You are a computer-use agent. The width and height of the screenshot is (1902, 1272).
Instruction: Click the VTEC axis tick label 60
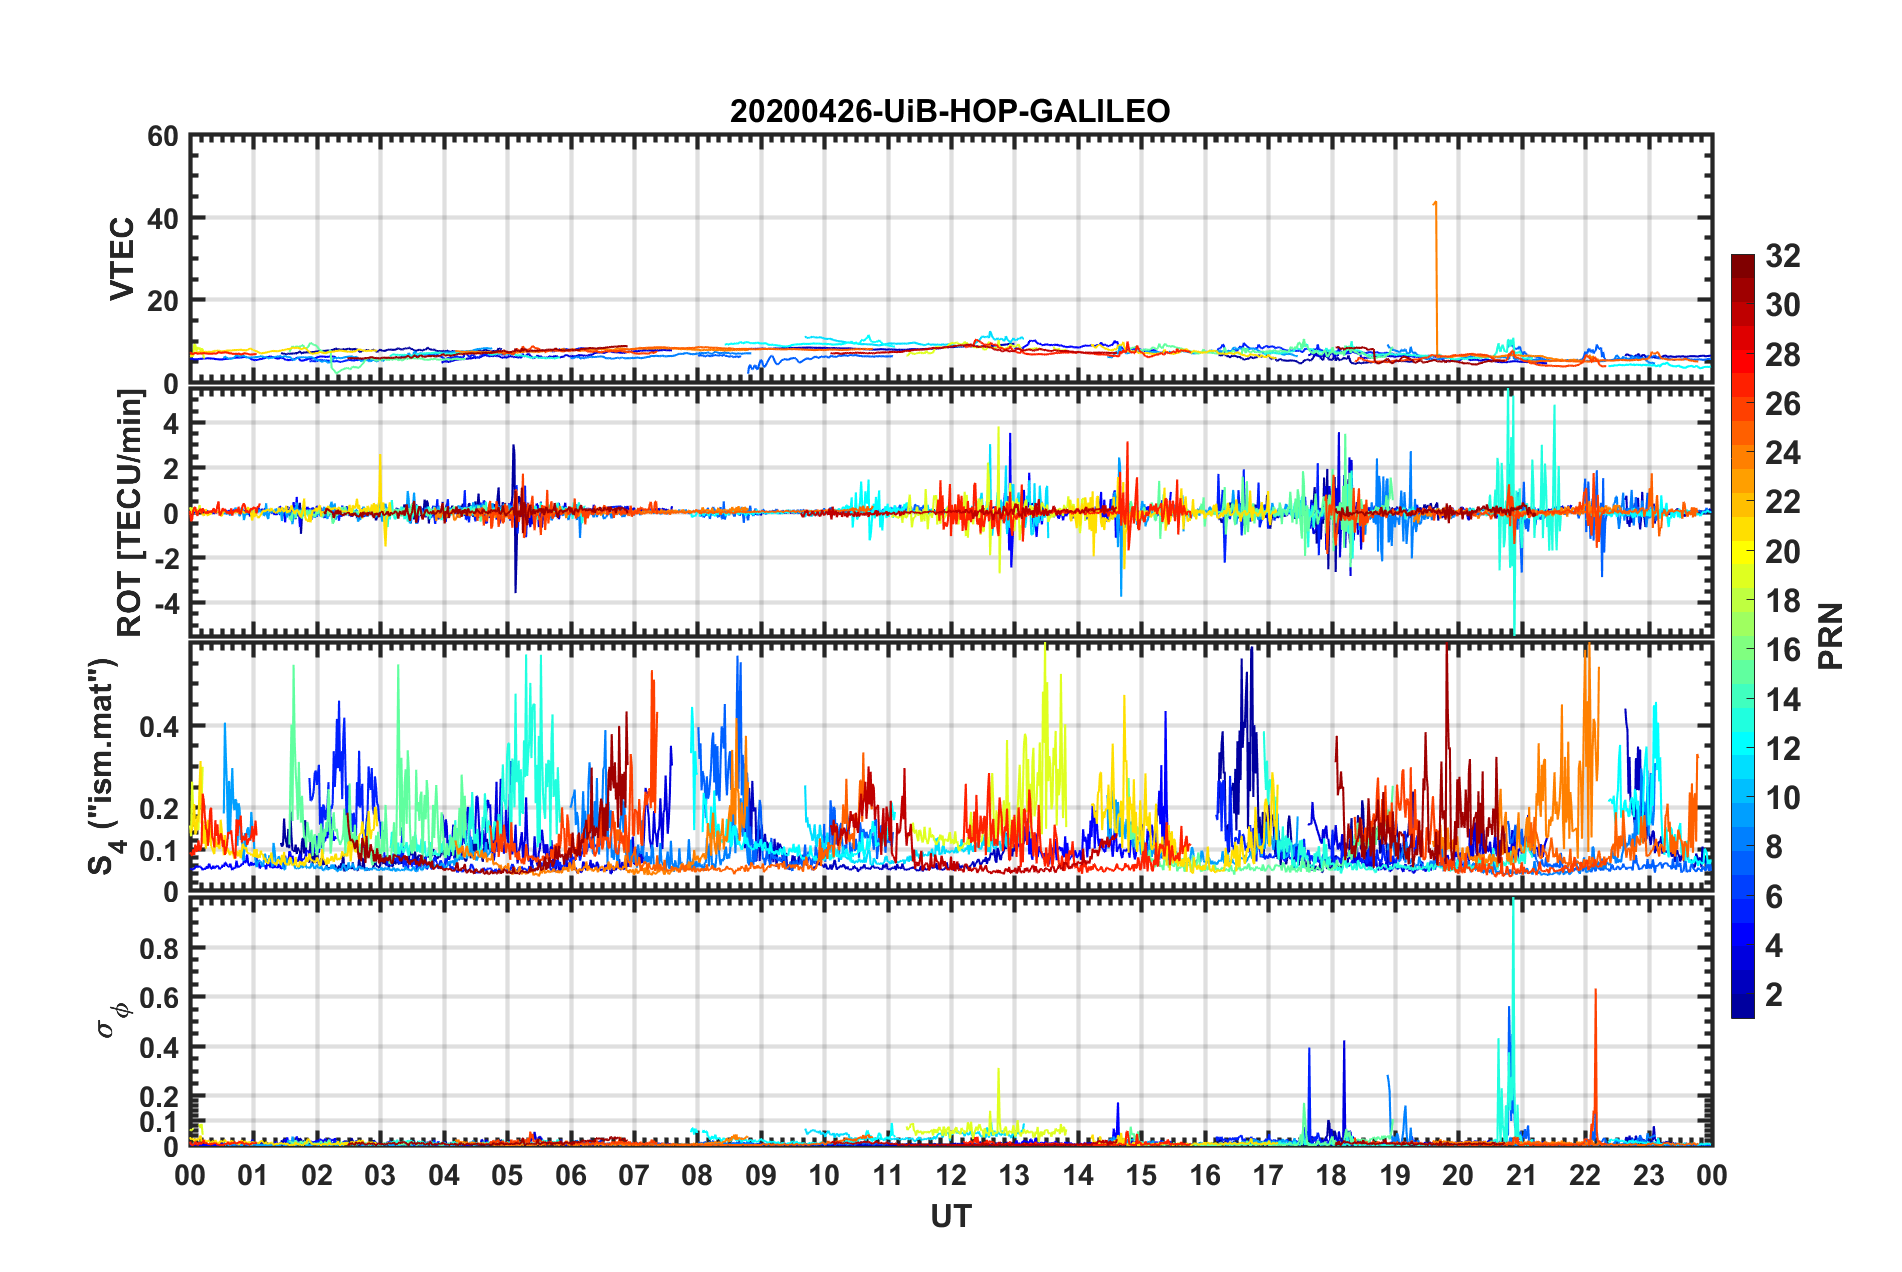[163, 137]
